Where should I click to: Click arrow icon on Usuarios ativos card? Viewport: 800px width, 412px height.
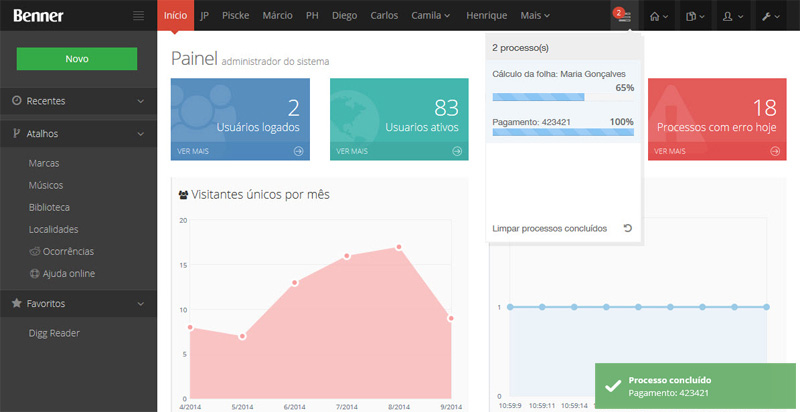click(x=457, y=152)
